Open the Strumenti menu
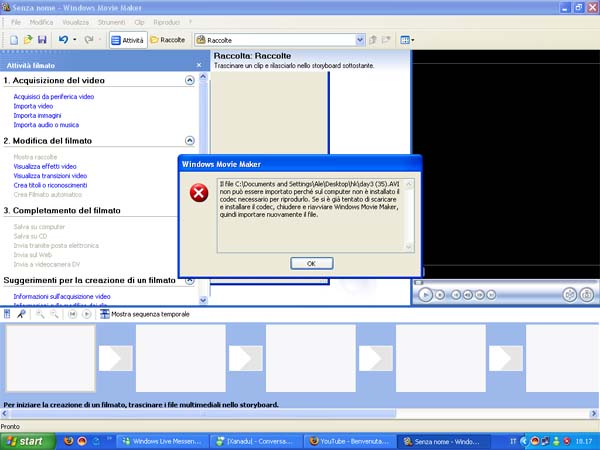This screenshot has width=600, height=450. (x=111, y=22)
